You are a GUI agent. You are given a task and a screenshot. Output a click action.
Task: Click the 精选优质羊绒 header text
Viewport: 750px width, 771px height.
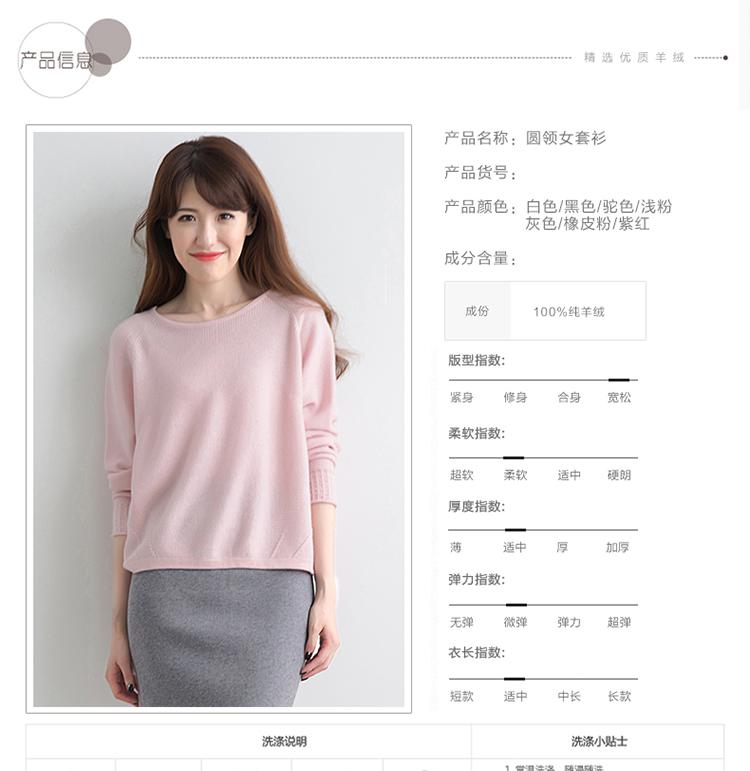(x=634, y=58)
